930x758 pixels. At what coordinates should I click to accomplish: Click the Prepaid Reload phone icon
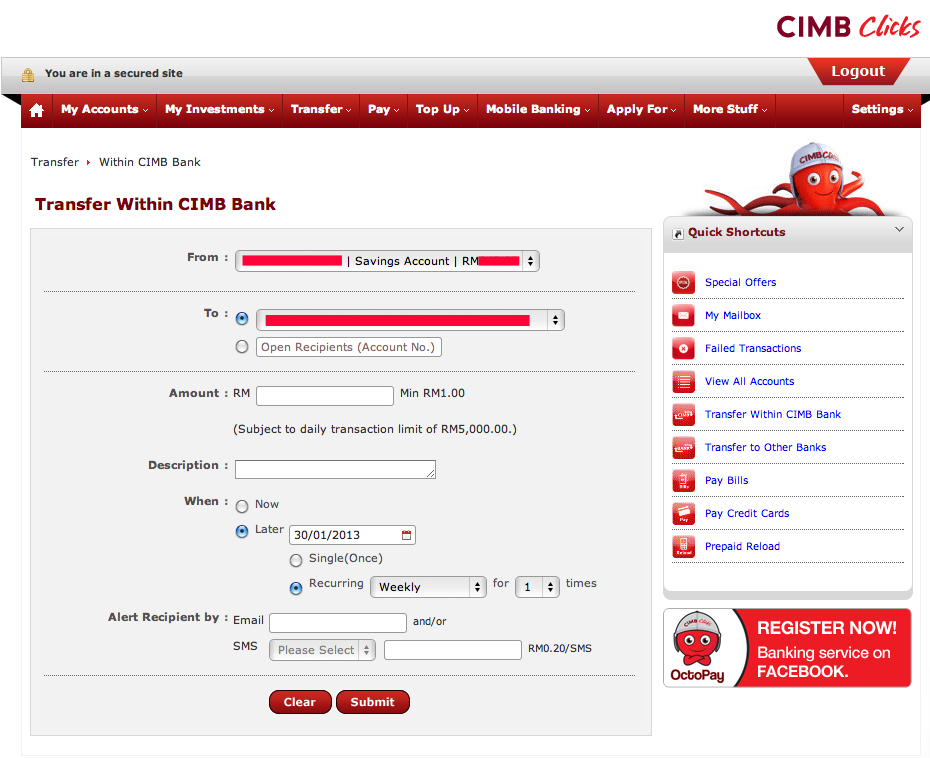(x=683, y=546)
